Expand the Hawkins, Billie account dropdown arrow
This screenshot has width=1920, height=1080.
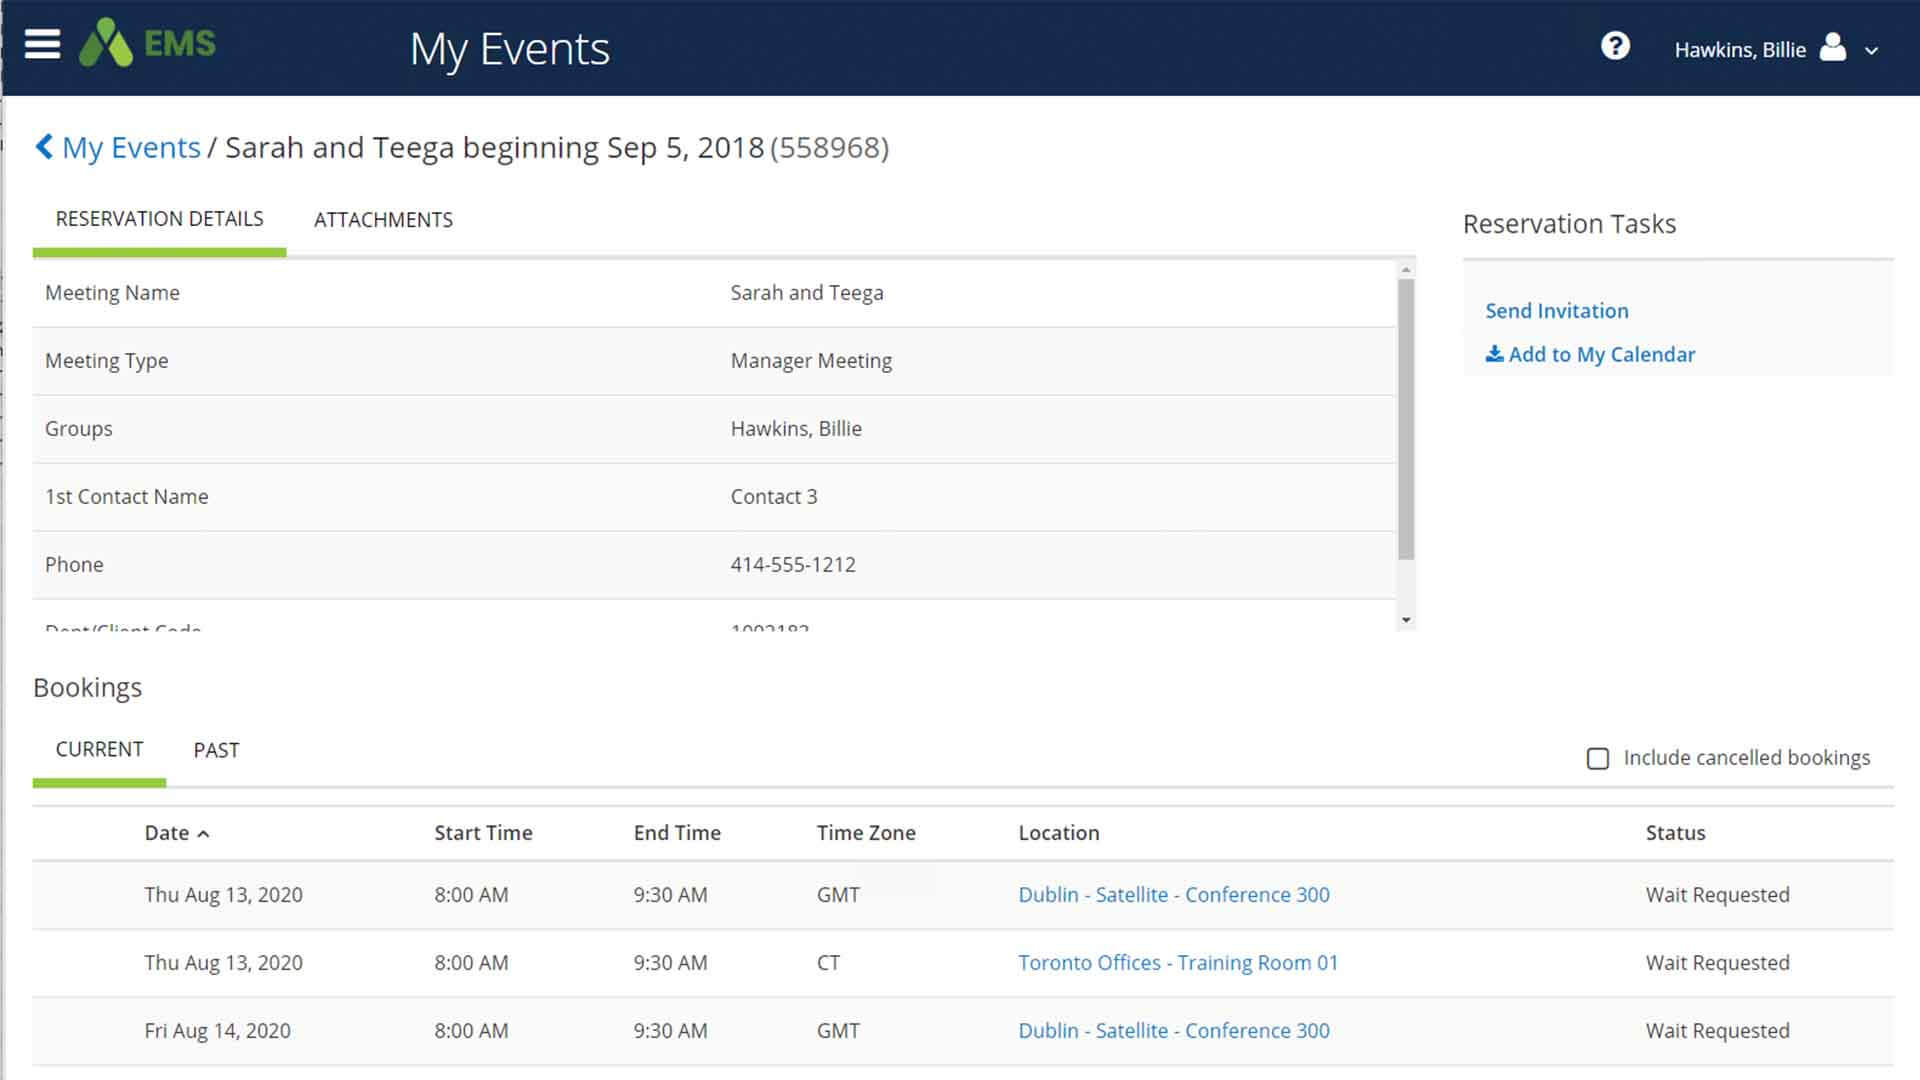1871,51
